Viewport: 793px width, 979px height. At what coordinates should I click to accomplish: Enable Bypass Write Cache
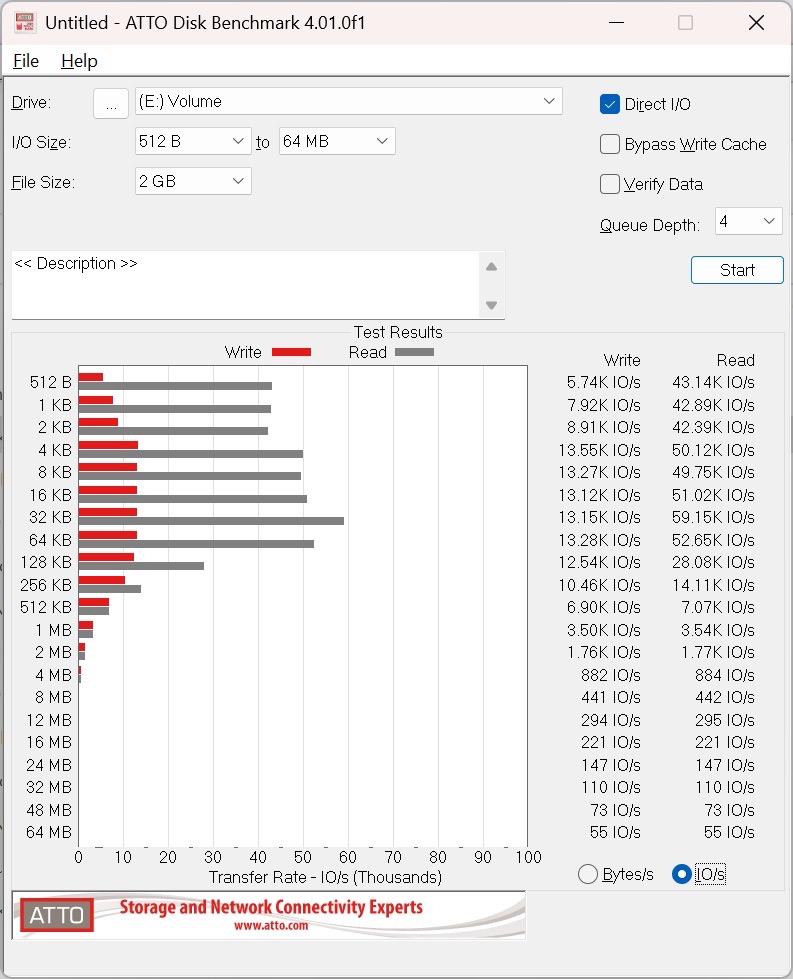click(610, 144)
